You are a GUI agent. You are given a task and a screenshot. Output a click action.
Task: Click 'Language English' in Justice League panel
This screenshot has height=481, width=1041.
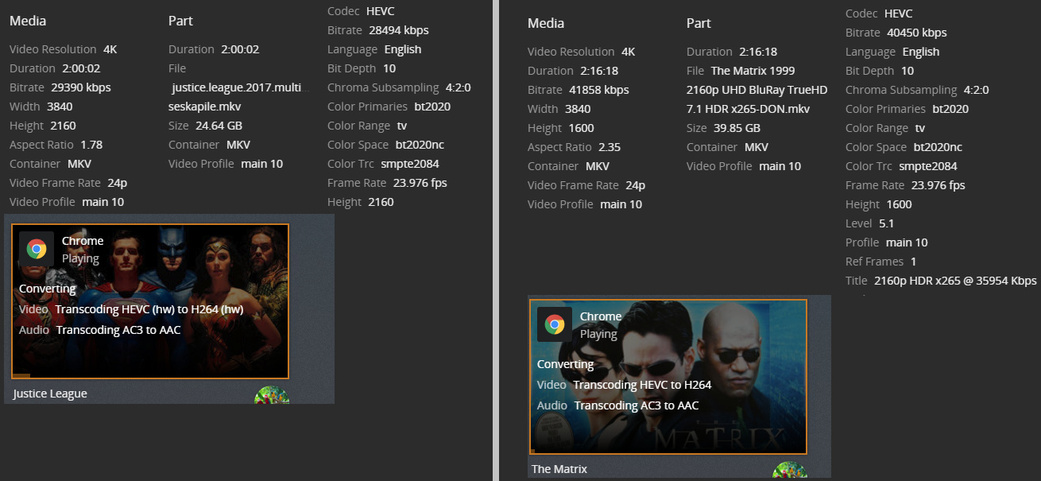(x=374, y=49)
